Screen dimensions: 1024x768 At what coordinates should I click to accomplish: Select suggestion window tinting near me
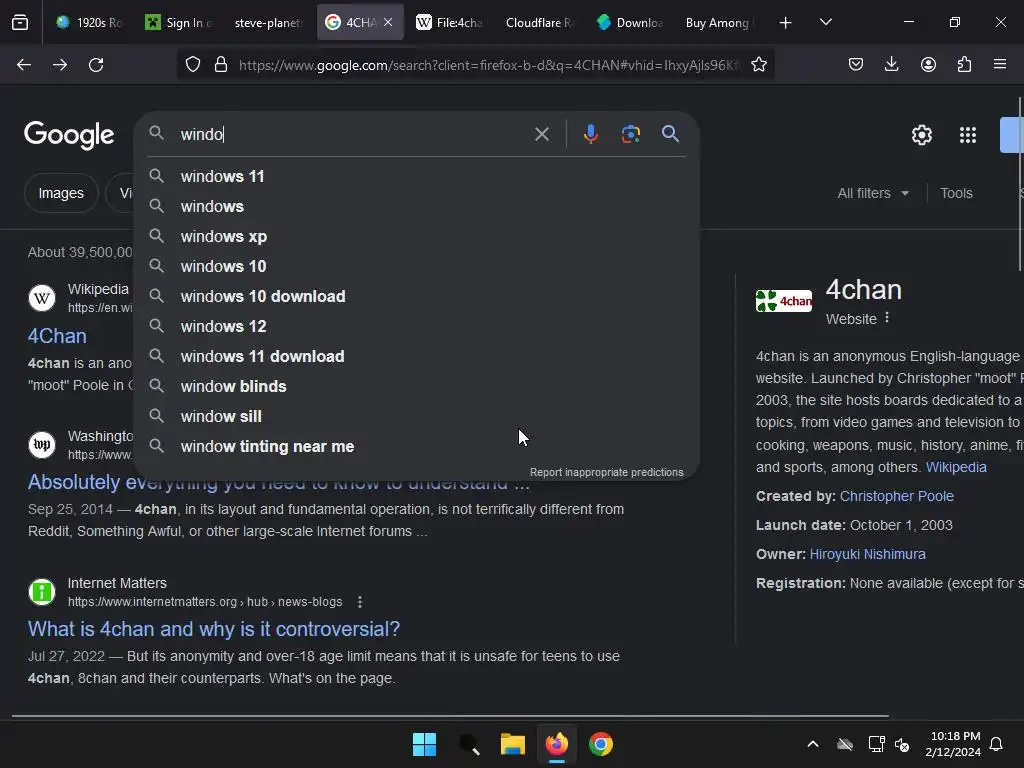tap(417, 447)
